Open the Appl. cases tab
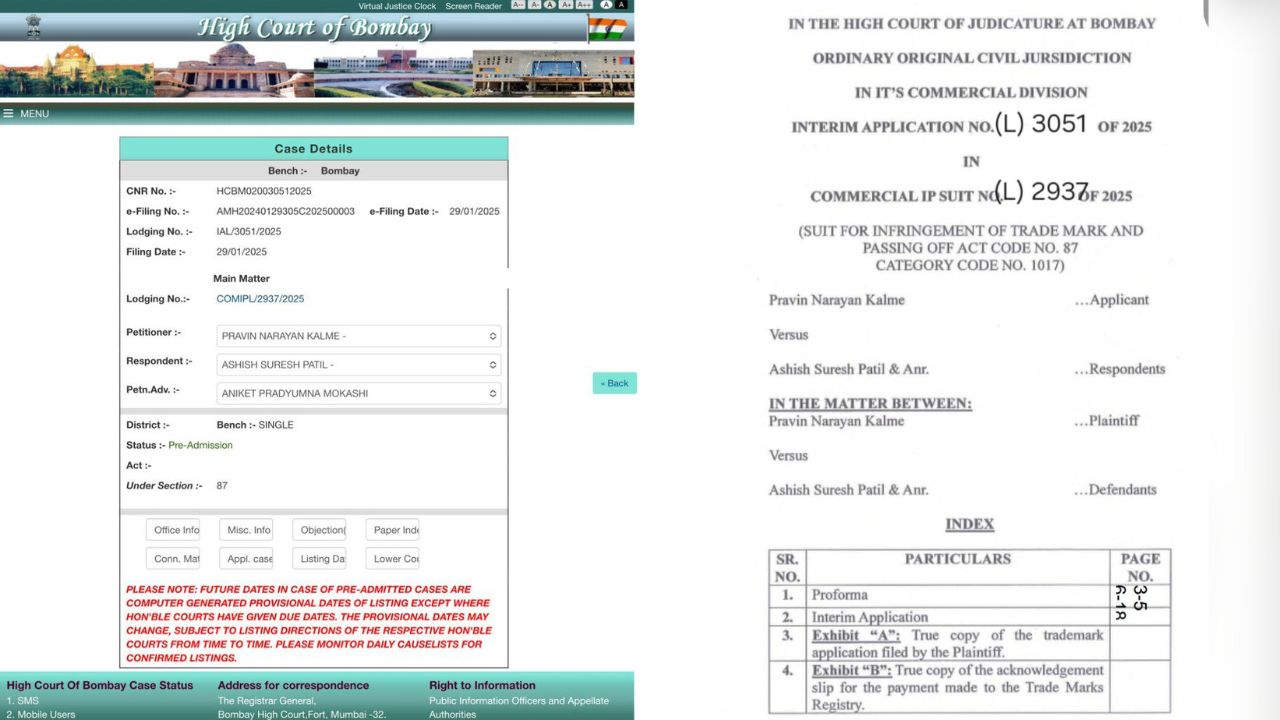 coord(246,559)
